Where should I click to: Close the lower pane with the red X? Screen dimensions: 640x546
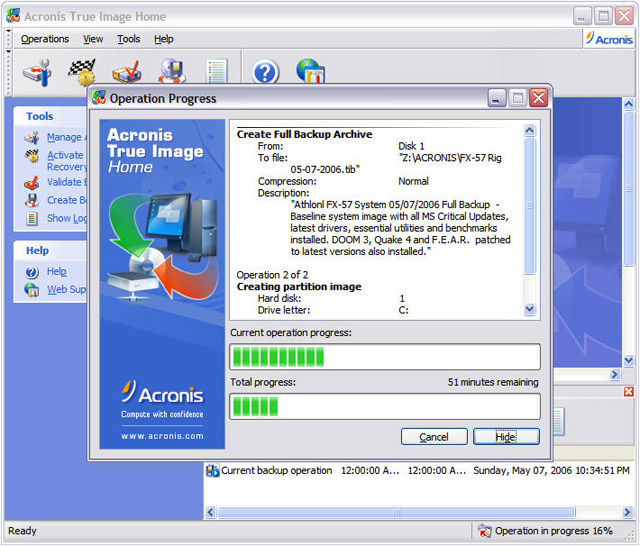[629, 392]
